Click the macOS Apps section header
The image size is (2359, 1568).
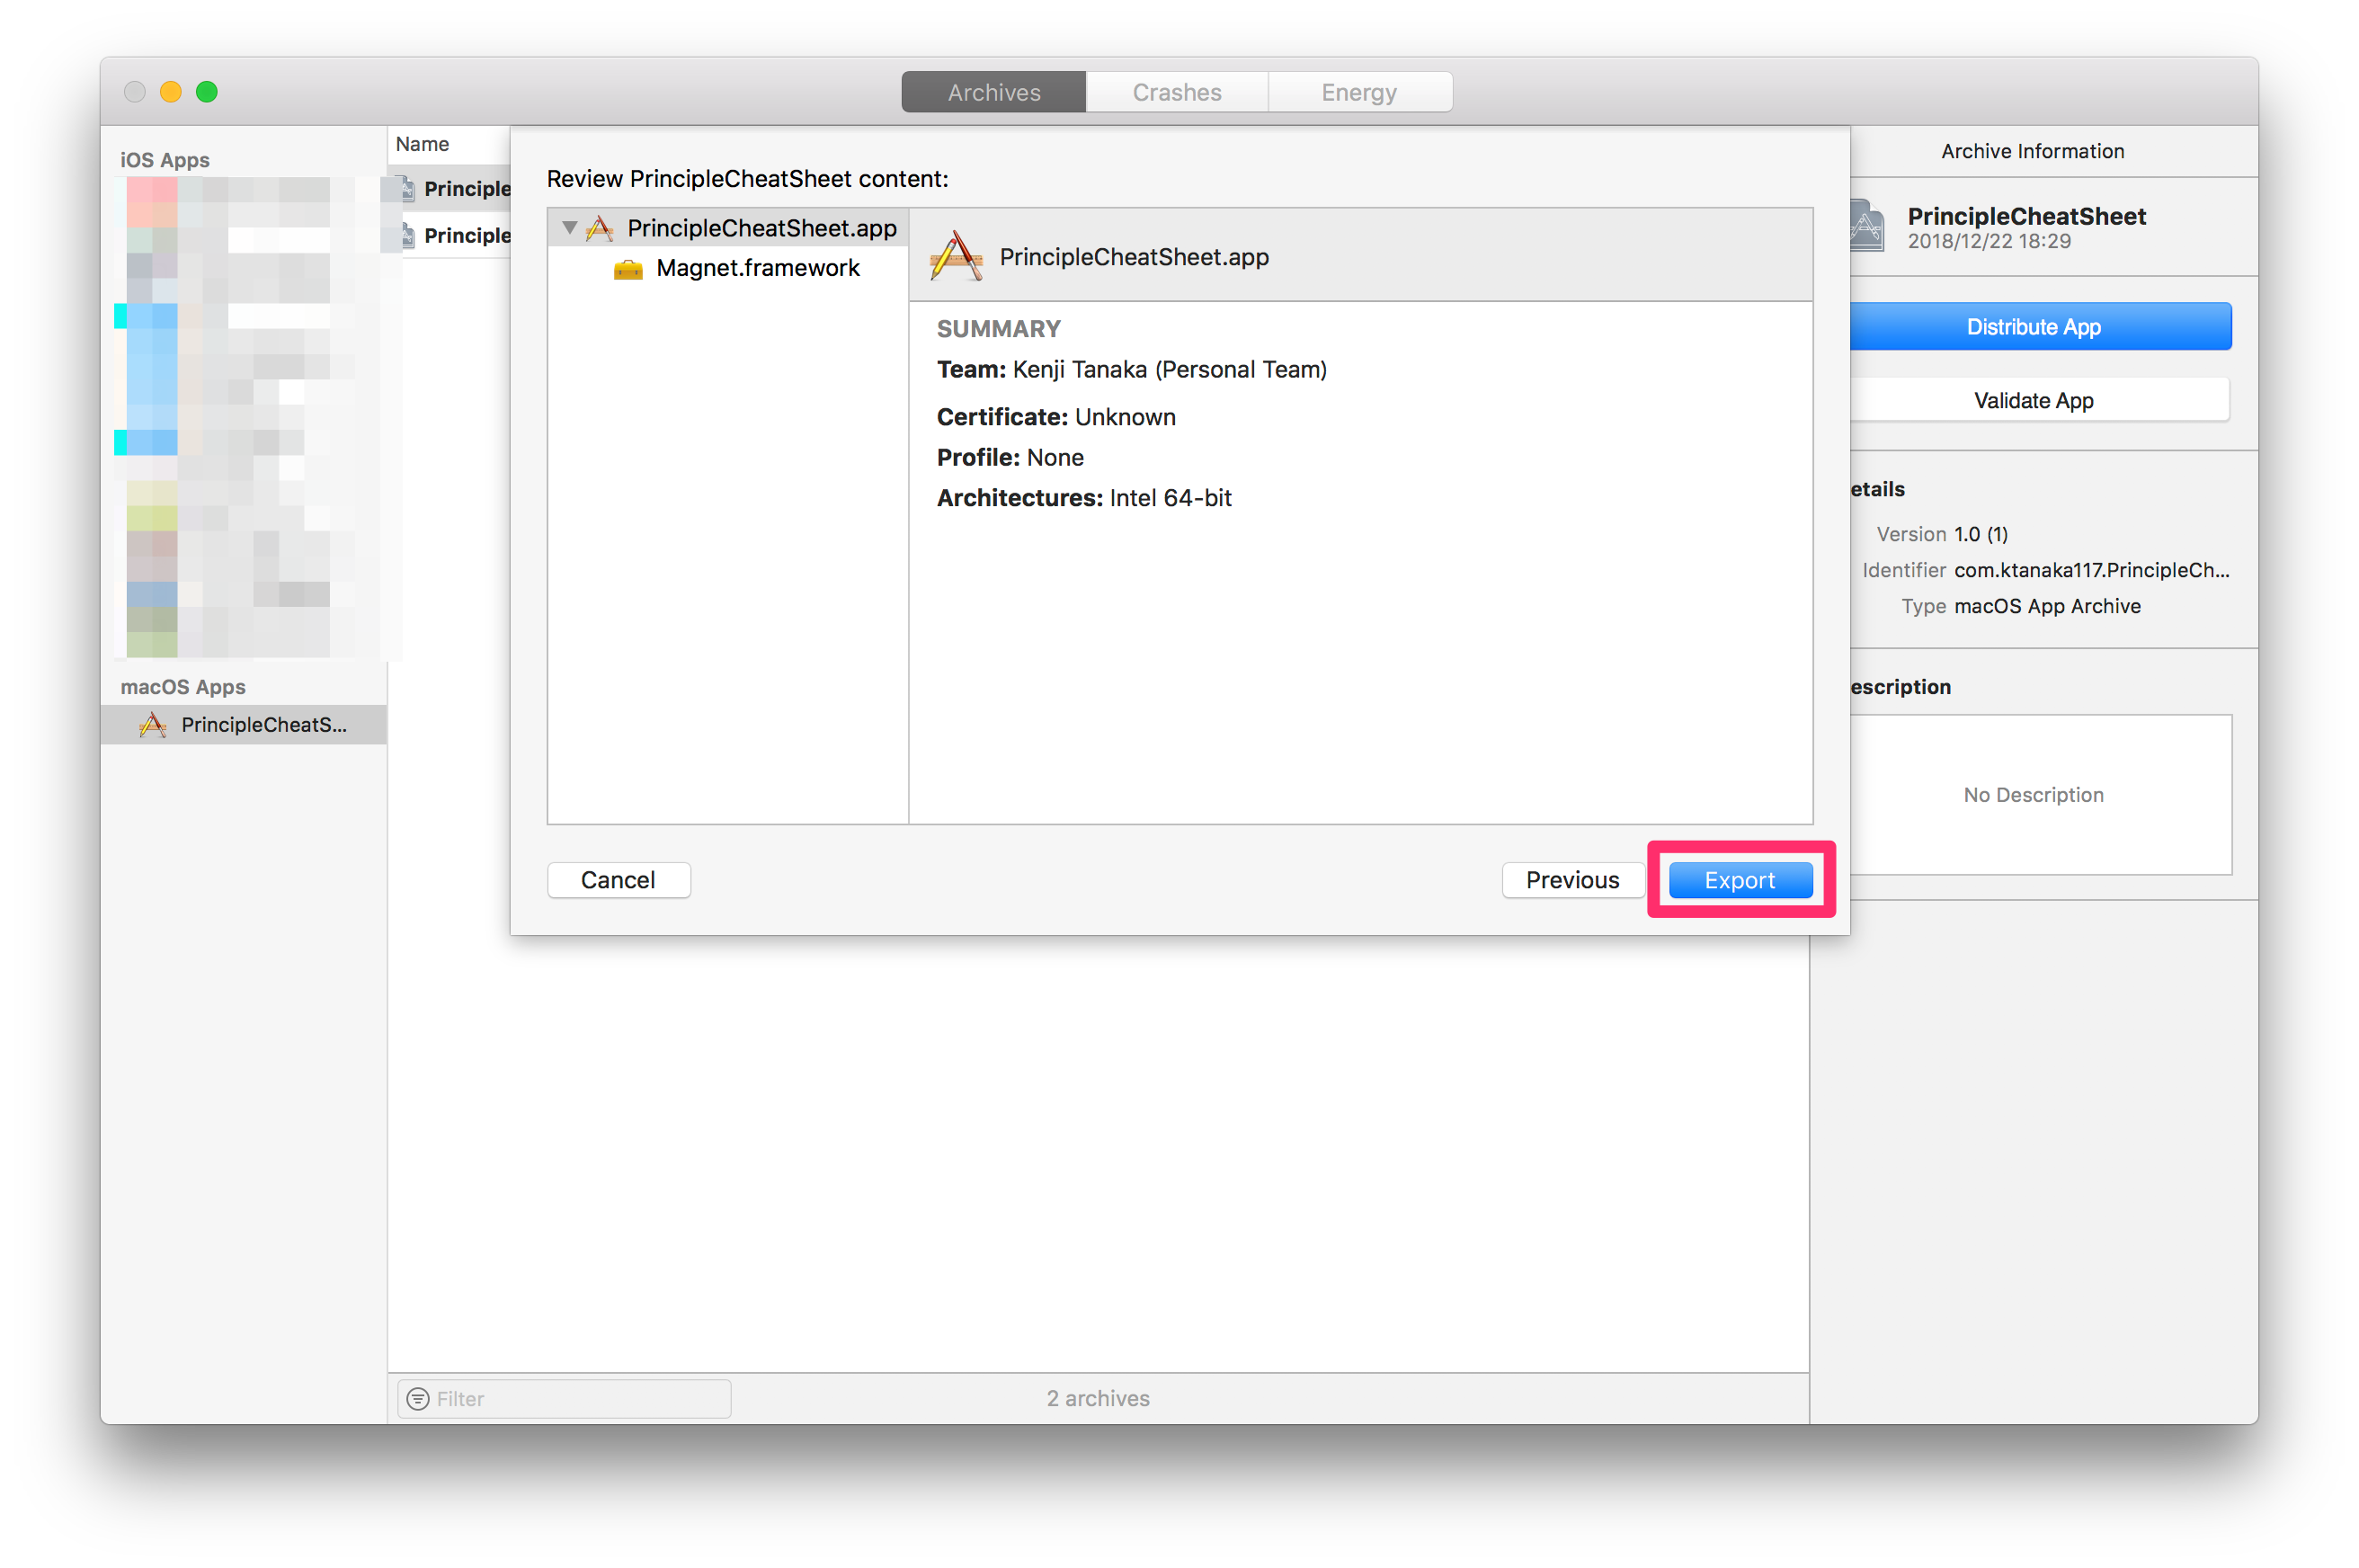pyautogui.click(x=183, y=687)
